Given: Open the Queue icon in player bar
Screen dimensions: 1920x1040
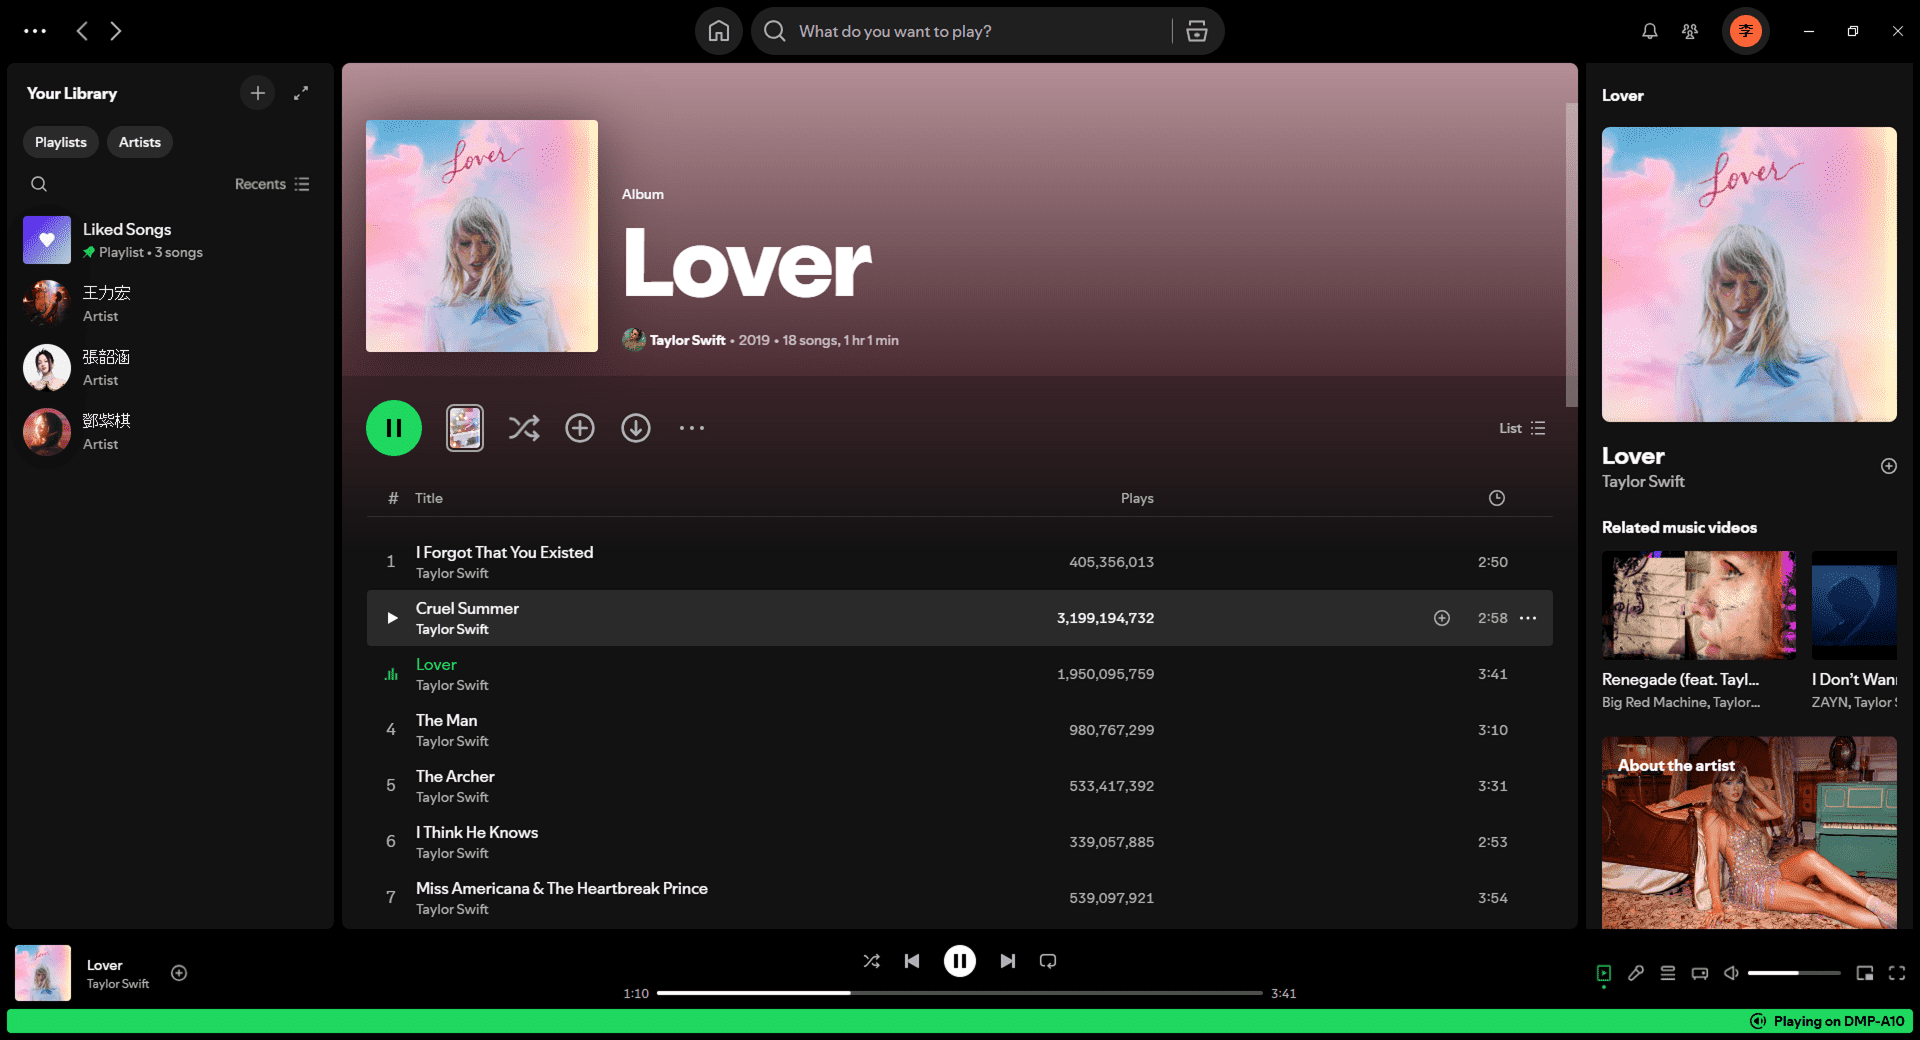Looking at the screenshot, I should tap(1667, 973).
